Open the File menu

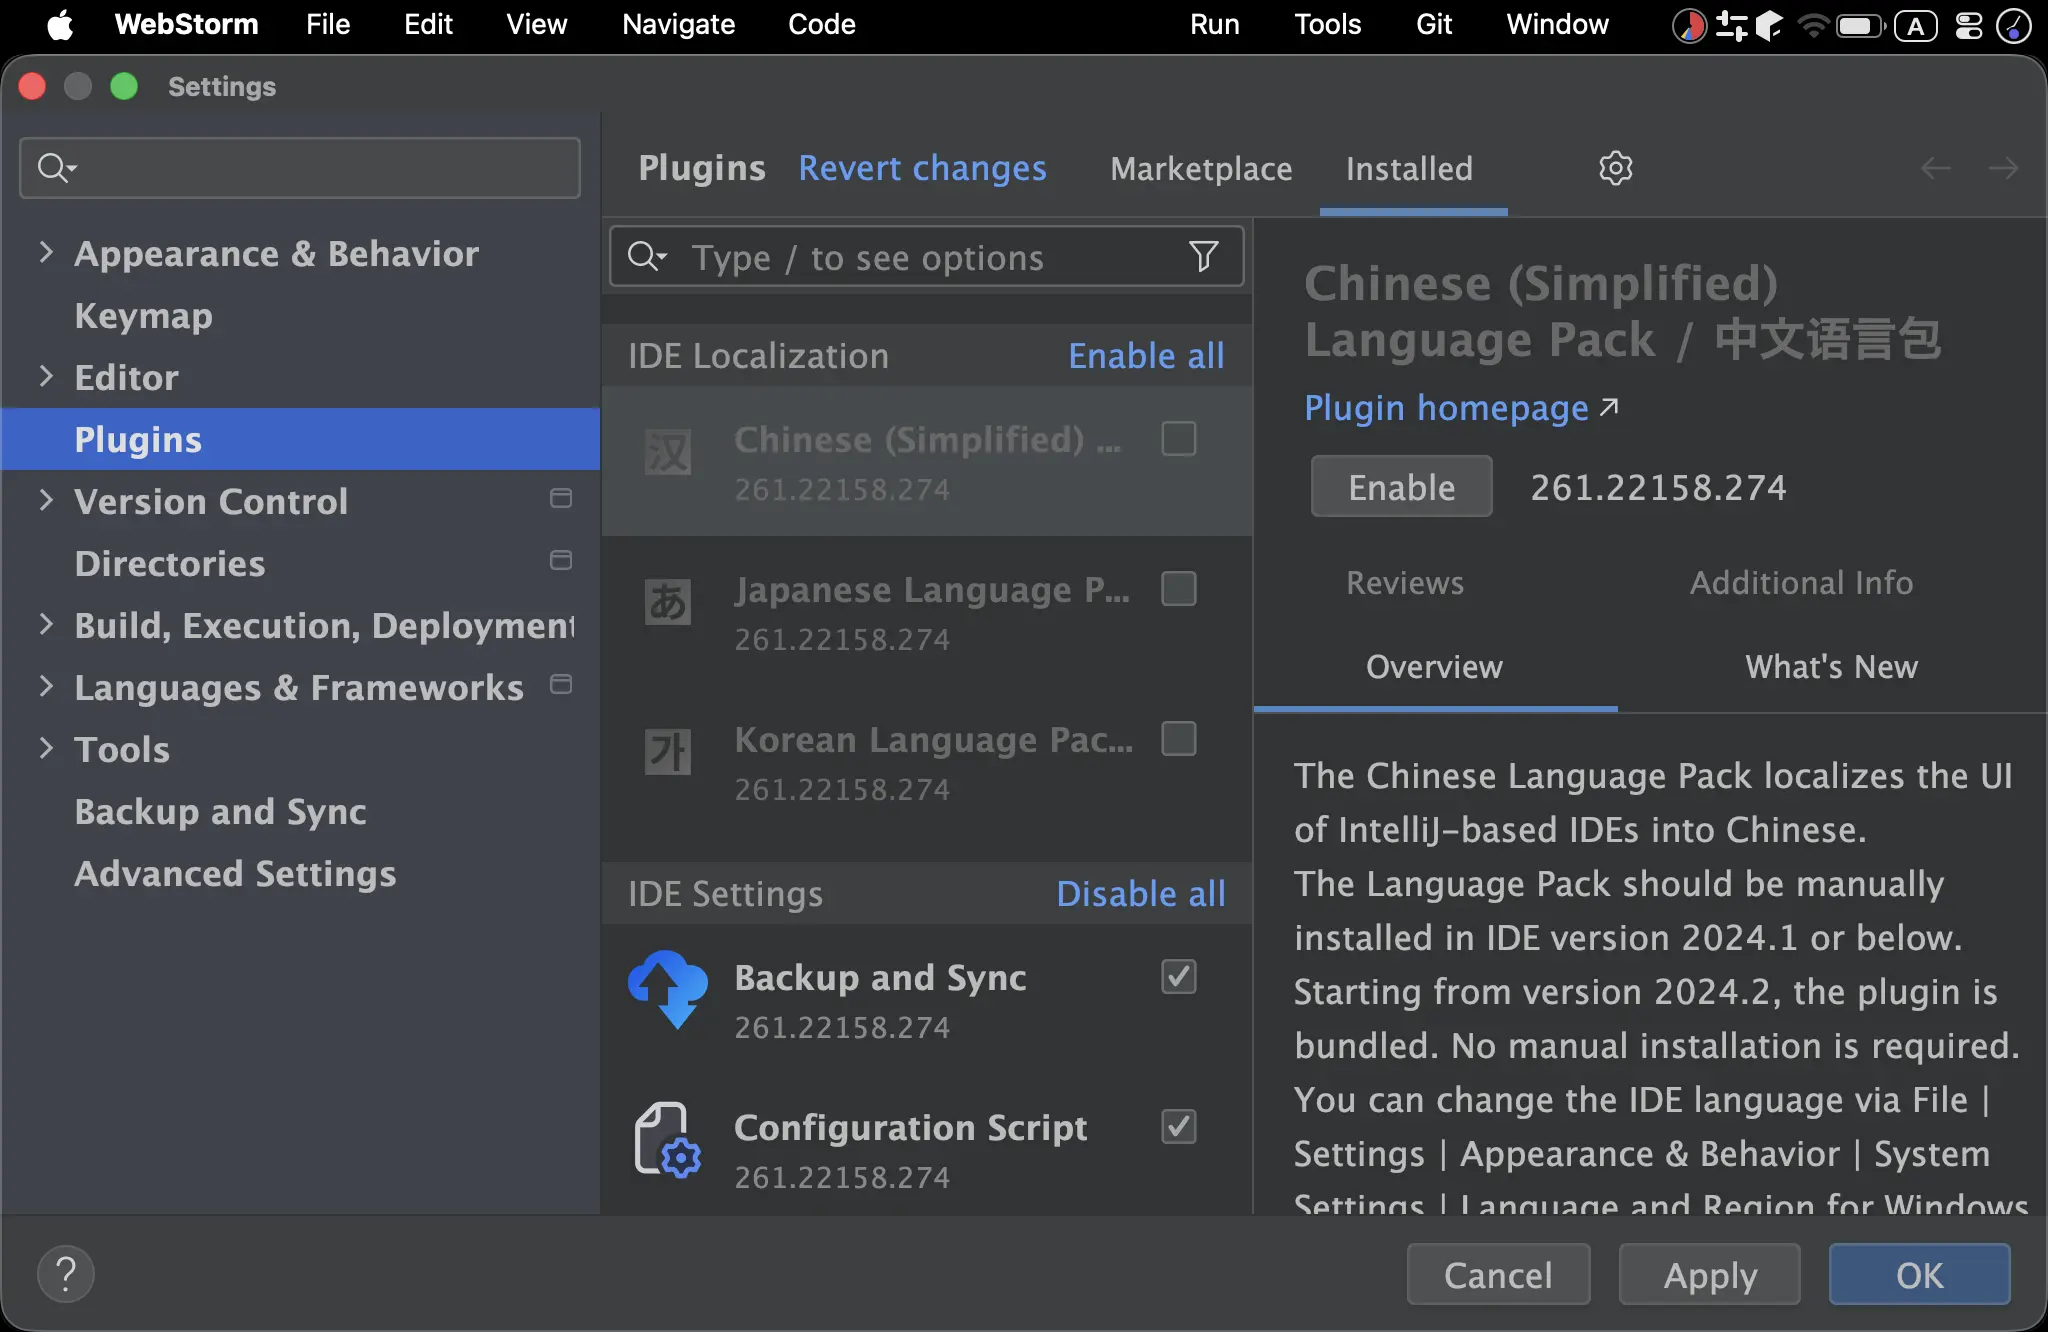pyautogui.click(x=328, y=25)
